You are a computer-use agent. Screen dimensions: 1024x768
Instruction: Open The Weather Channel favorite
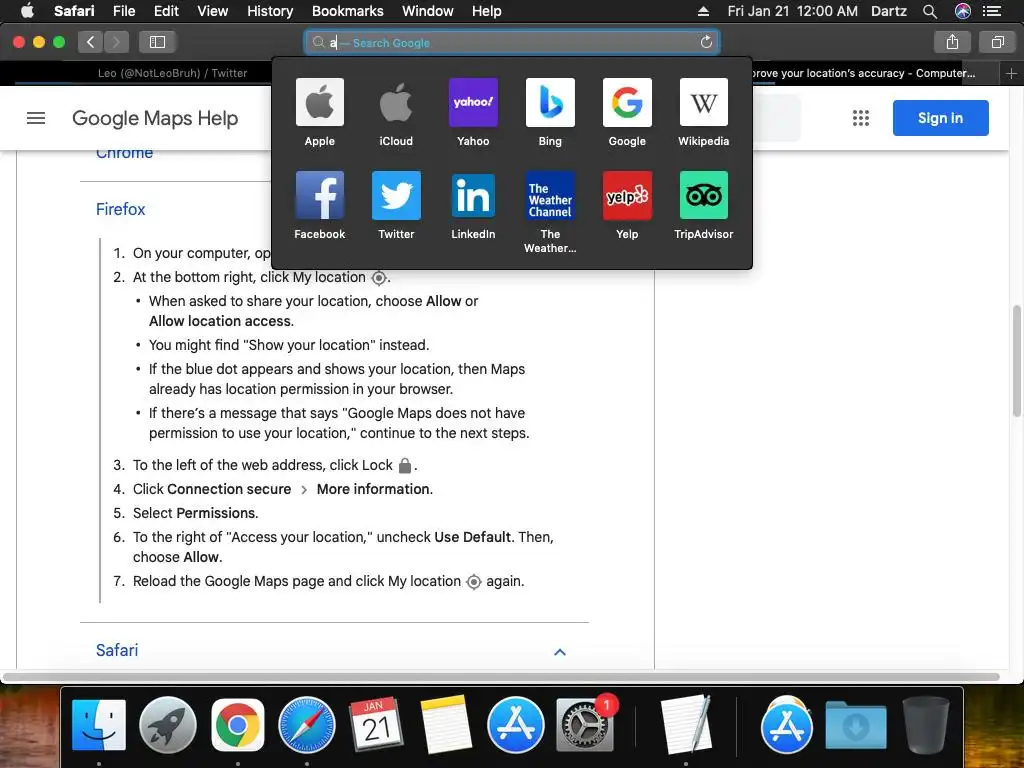pos(550,212)
